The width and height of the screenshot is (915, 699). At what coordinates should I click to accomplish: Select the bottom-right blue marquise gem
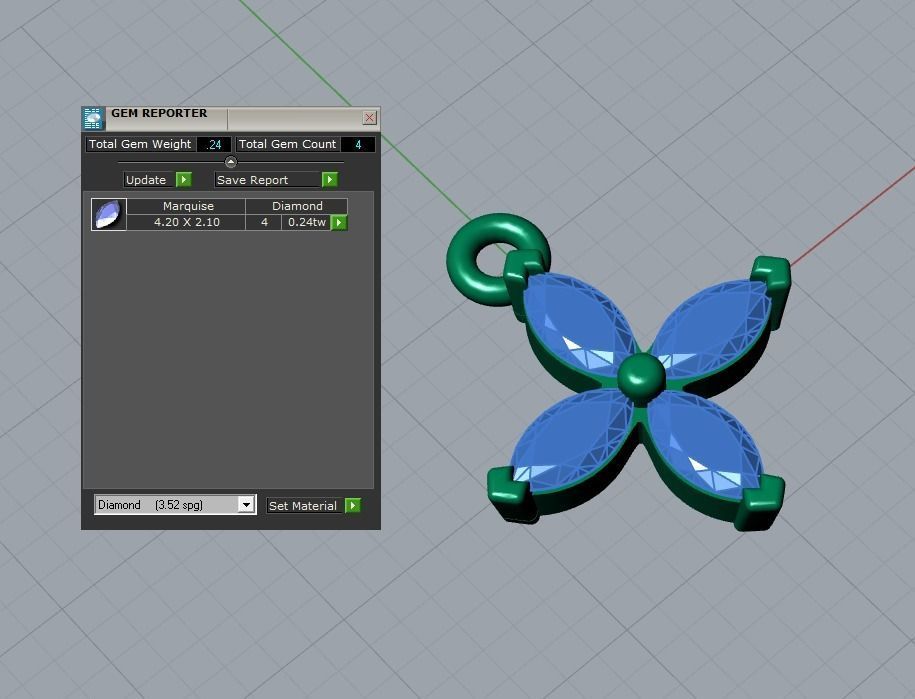[x=706, y=446]
